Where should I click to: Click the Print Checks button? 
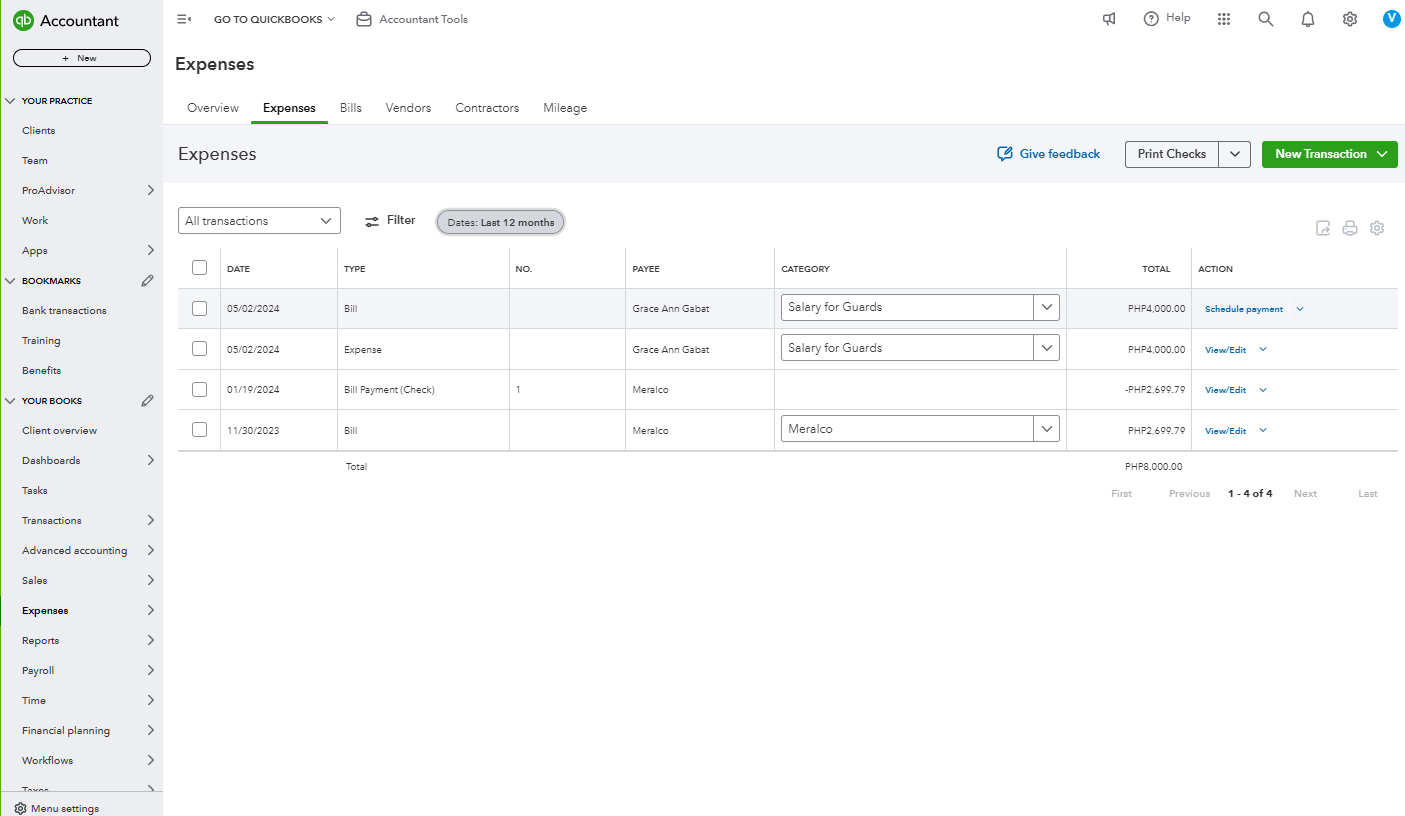click(1172, 154)
